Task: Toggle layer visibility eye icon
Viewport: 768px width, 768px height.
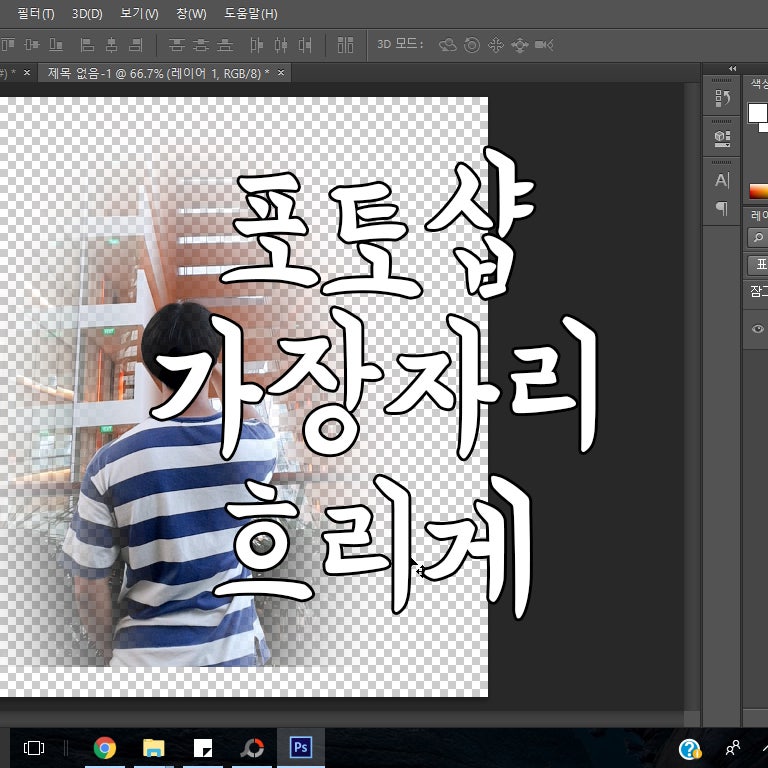Action: [757, 329]
